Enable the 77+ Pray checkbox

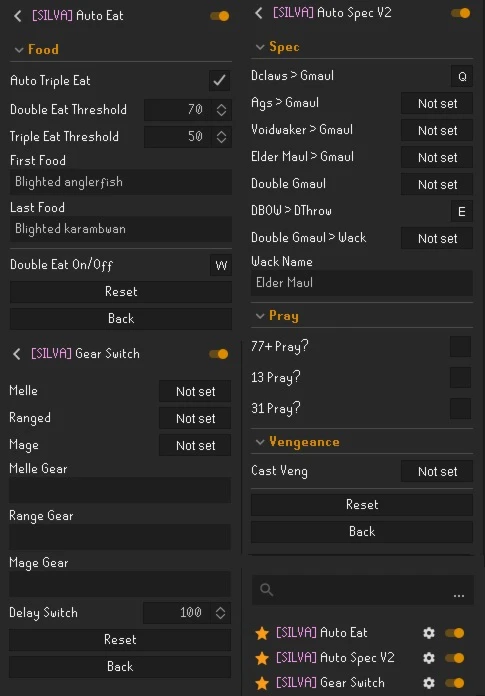461,347
